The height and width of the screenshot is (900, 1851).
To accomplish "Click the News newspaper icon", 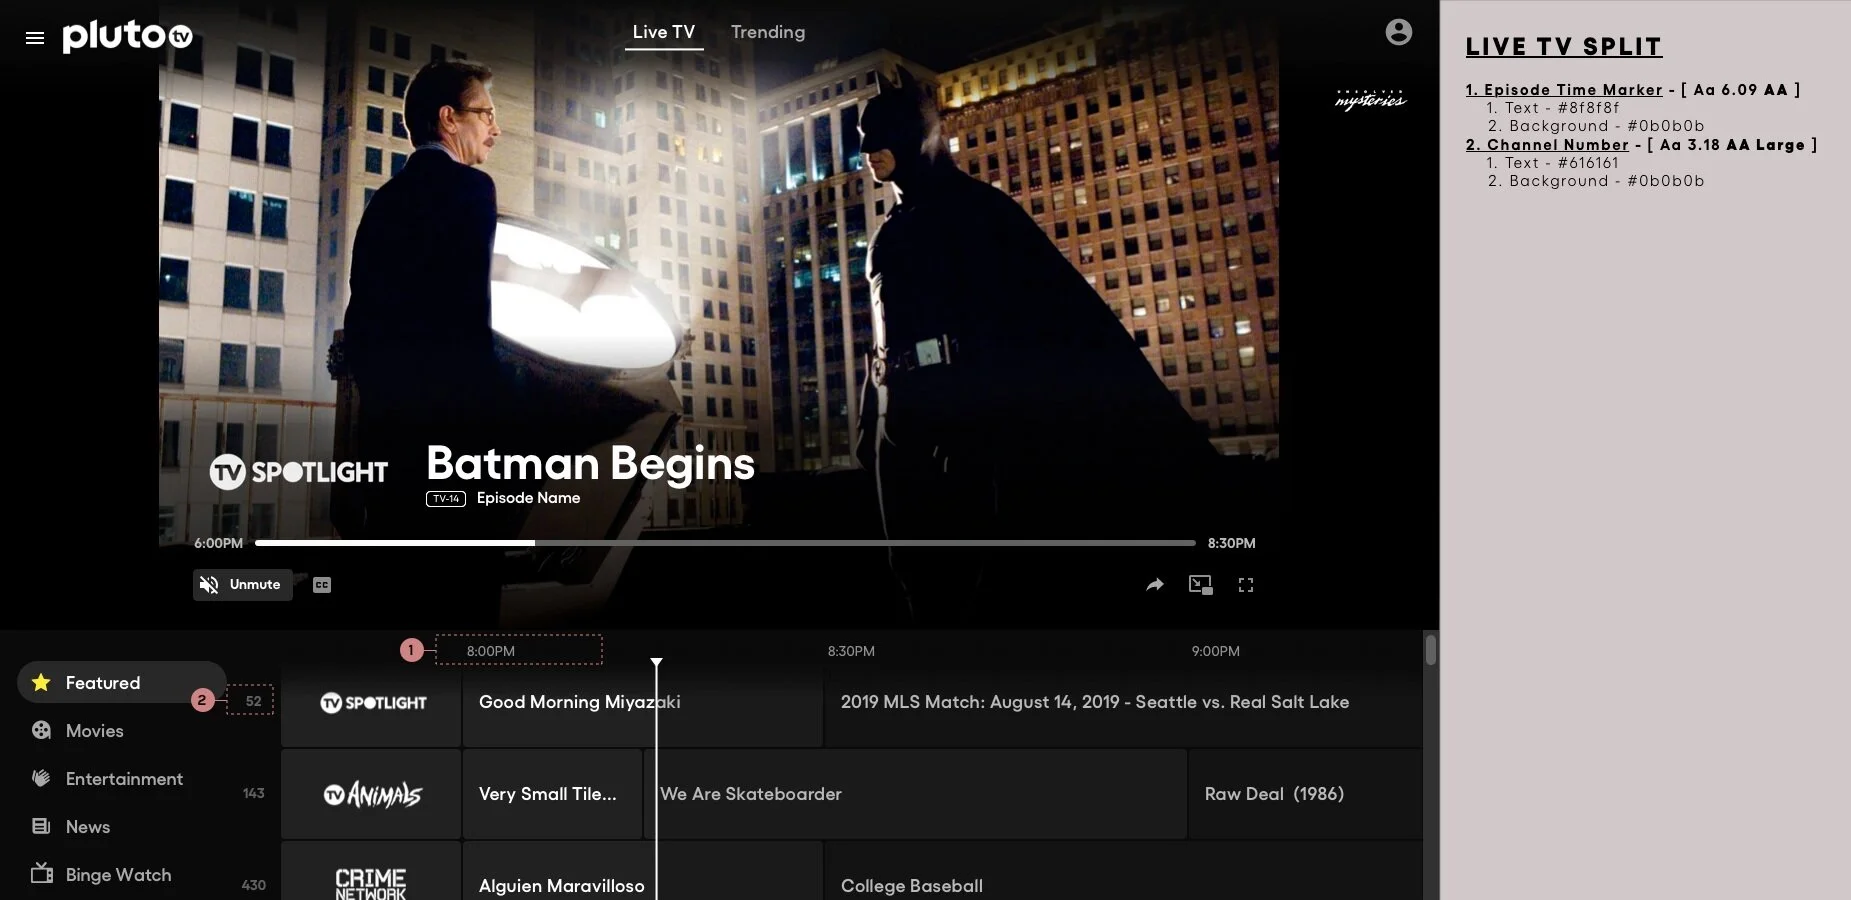I will click(x=41, y=826).
